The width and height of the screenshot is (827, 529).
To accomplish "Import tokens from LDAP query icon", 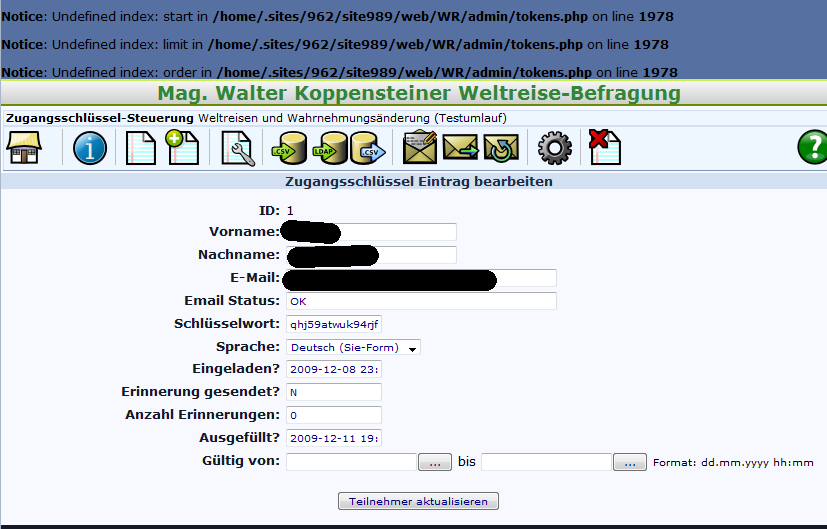I will (x=331, y=148).
